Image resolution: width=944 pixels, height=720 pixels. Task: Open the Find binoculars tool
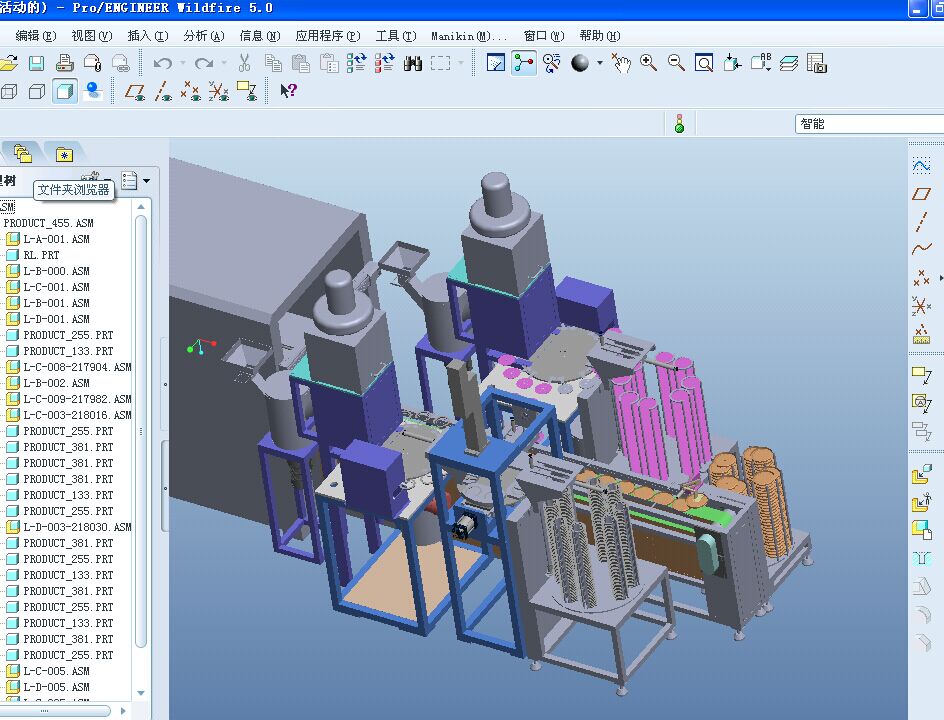coord(412,63)
